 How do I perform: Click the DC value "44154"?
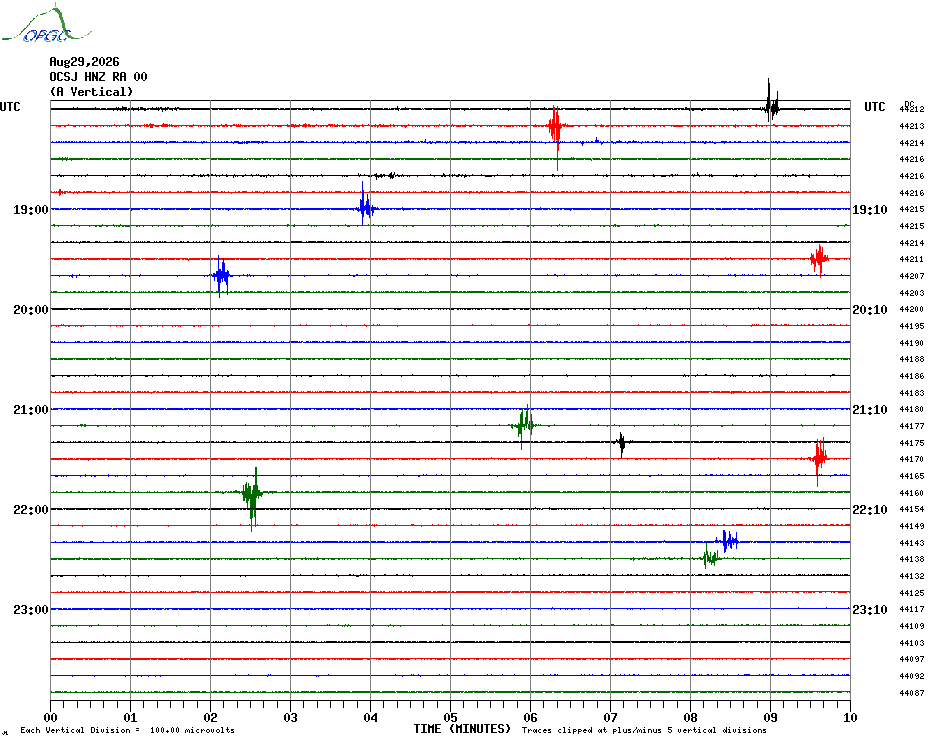[x=912, y=509]
